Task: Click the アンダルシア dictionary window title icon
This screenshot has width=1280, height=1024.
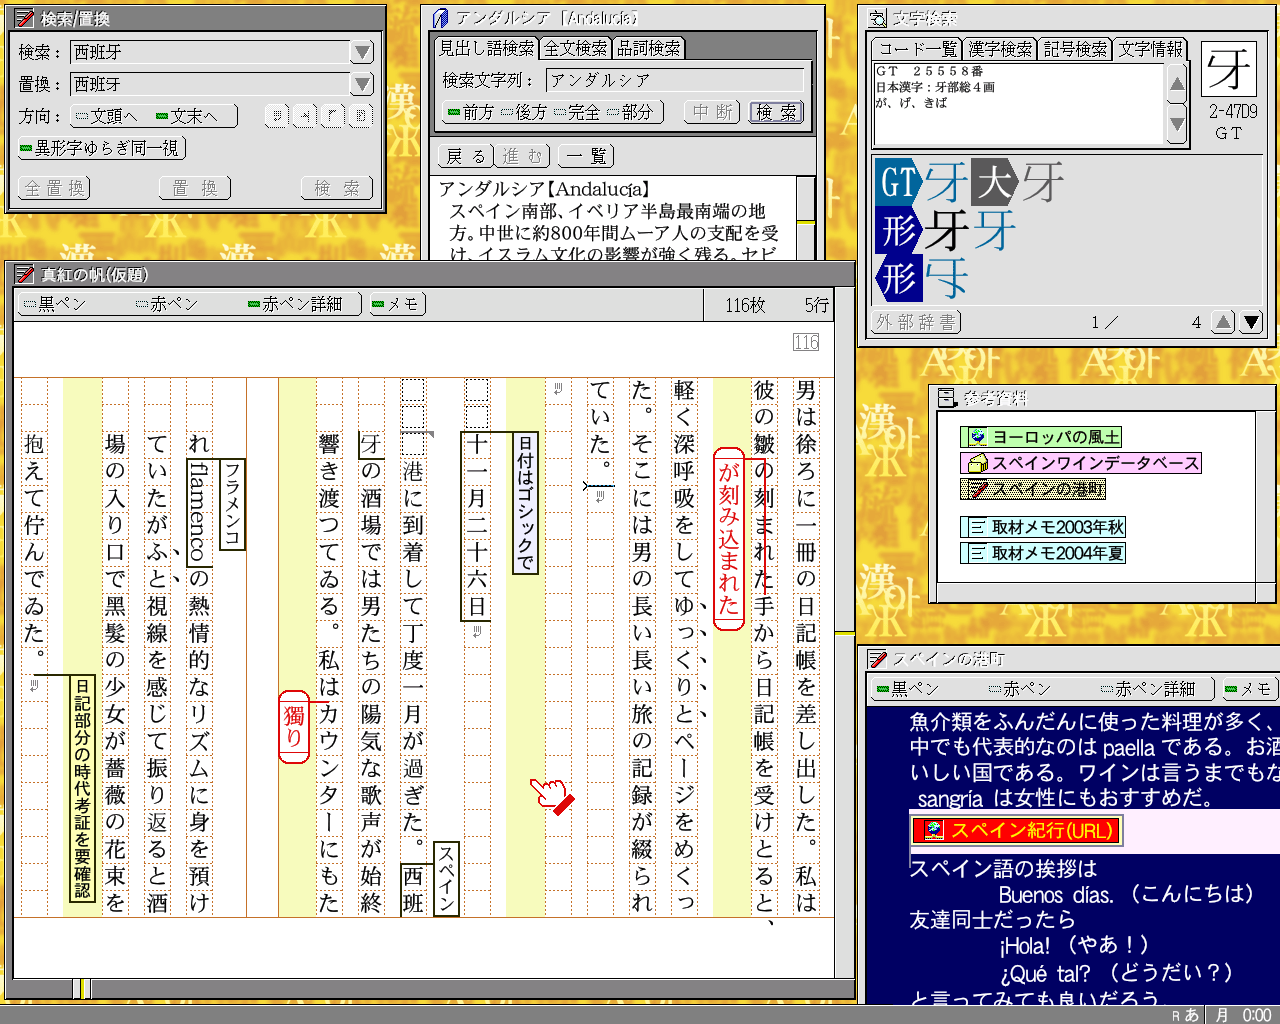Action: click(x=440, y=18)
